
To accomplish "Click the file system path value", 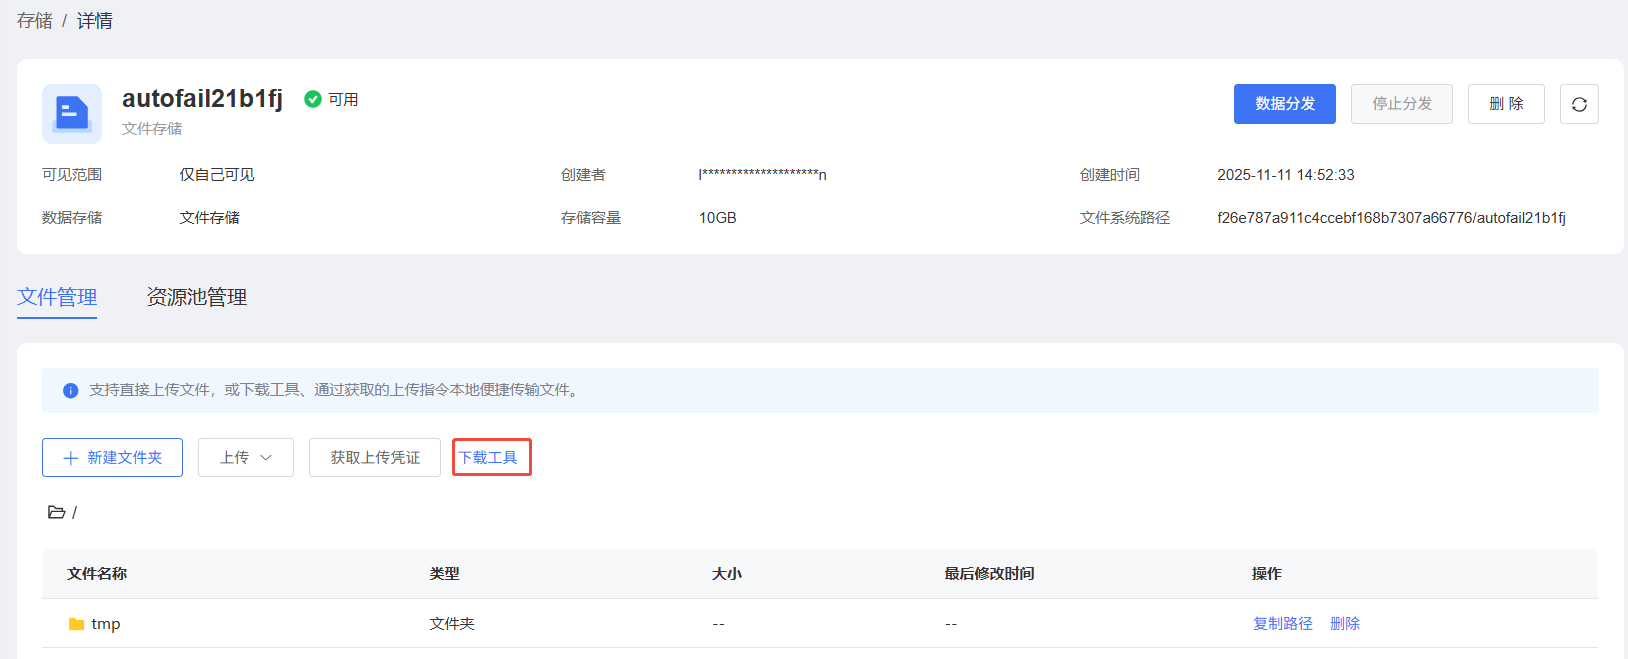I will pos(1391,217).
